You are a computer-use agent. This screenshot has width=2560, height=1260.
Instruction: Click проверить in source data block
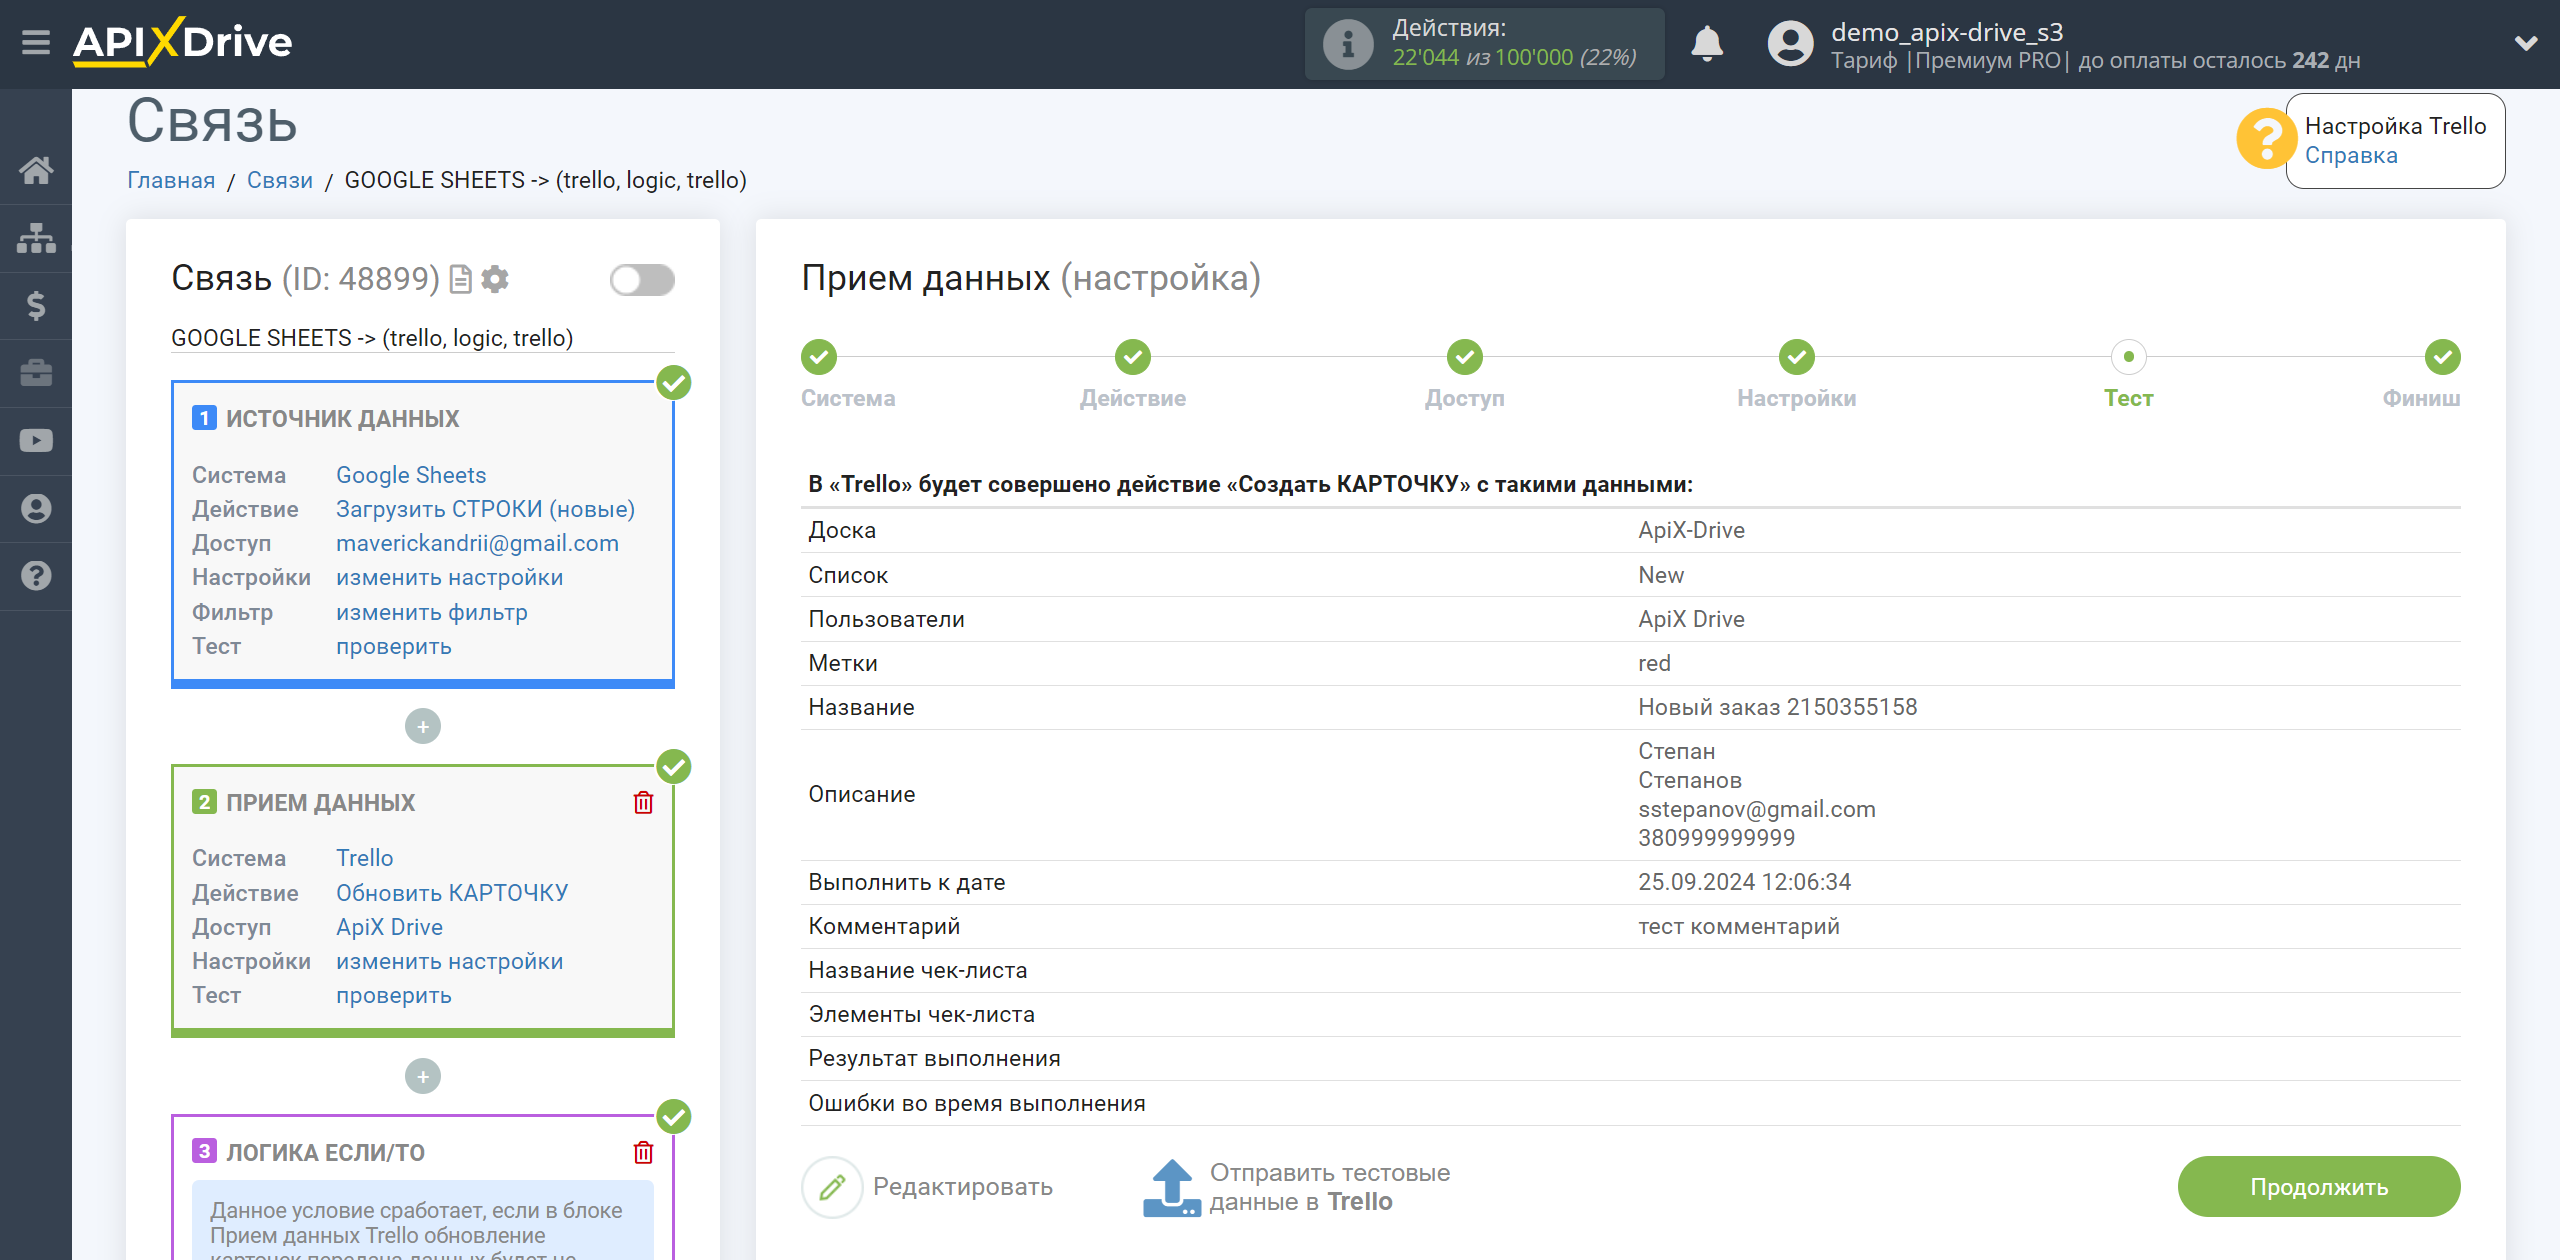point(394,646)
